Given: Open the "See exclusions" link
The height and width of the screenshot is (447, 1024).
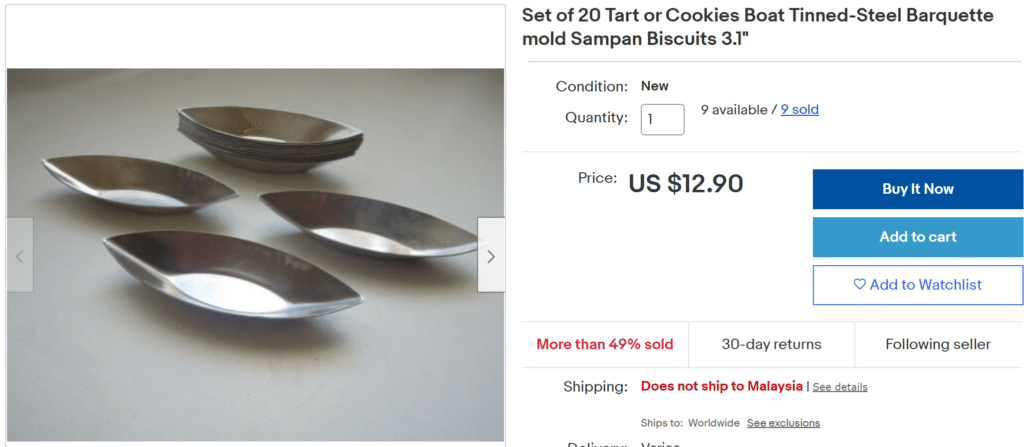Looking at the screenshot, I should [x=783, y=423].
